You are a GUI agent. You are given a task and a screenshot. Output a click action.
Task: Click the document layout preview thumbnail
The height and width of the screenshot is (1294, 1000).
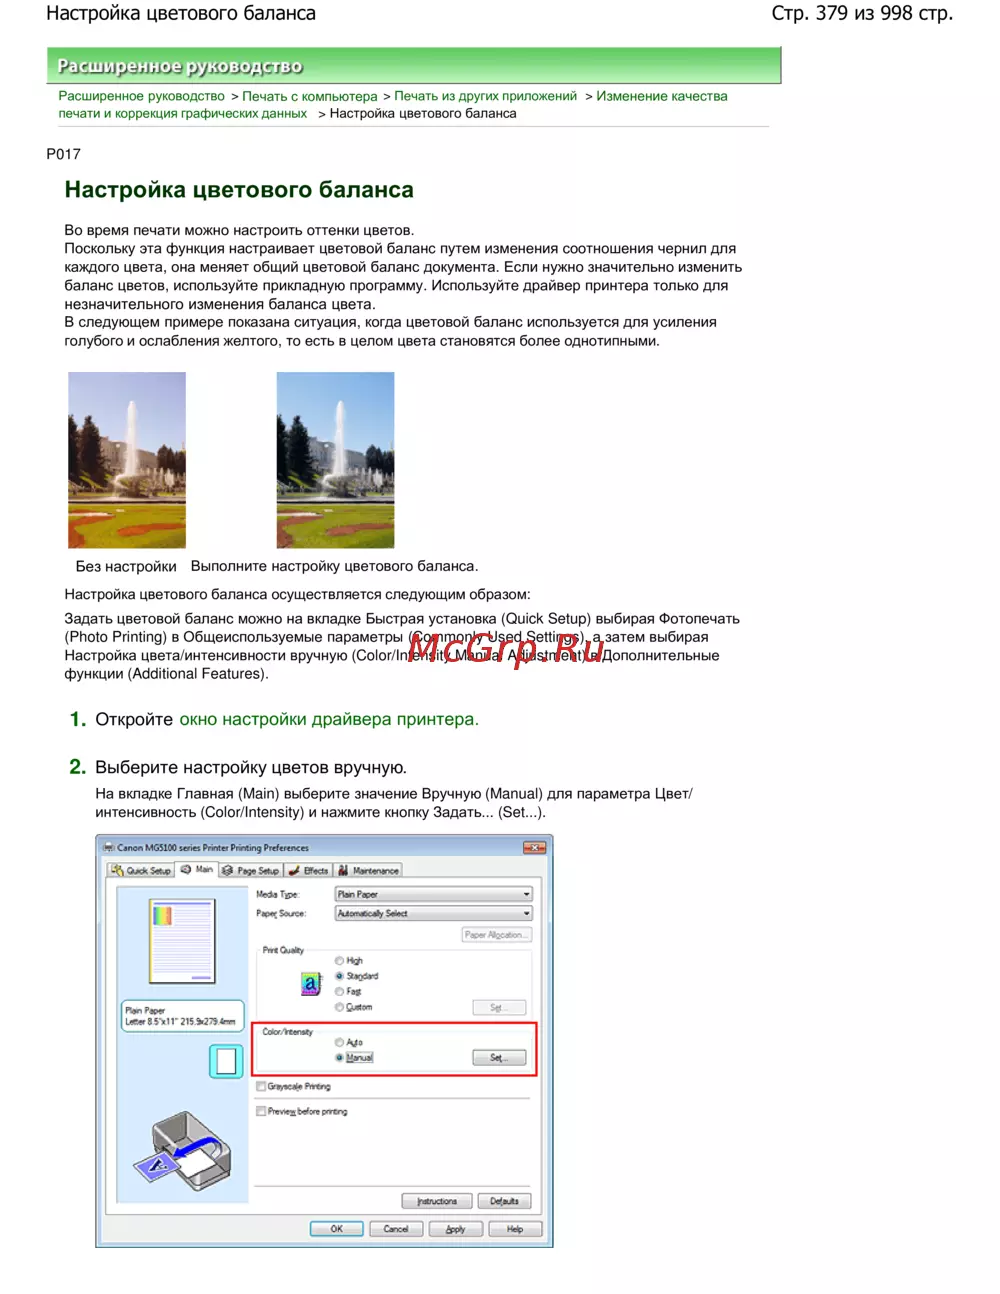click(182, 940)
